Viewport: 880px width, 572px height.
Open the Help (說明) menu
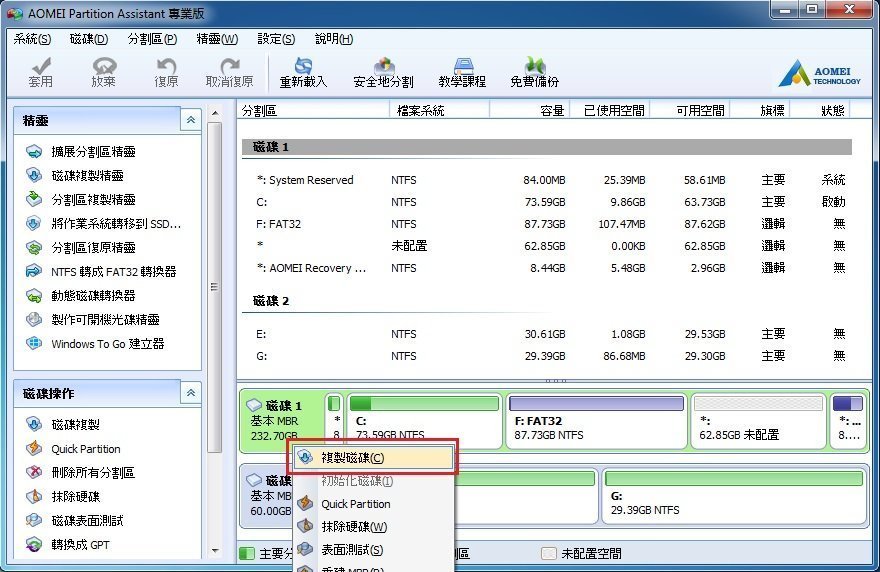(x=334, y=39)
